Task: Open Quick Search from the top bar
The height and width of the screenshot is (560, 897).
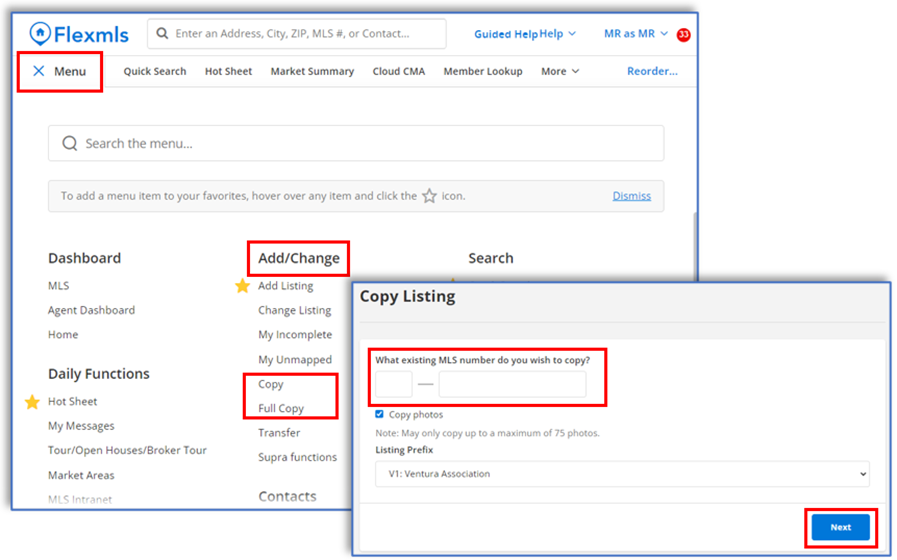Action: 155,72
